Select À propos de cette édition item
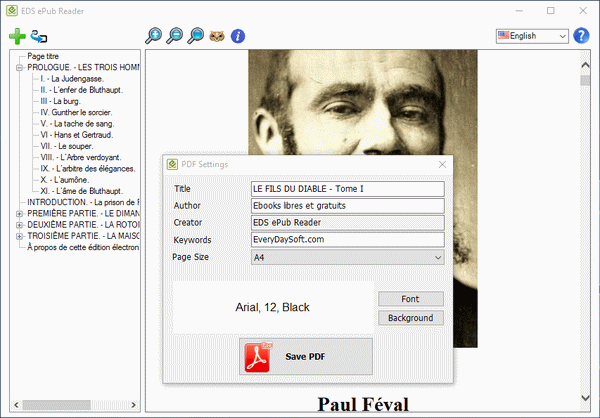This screenshot has height=418, width=600. click(83, 247)
